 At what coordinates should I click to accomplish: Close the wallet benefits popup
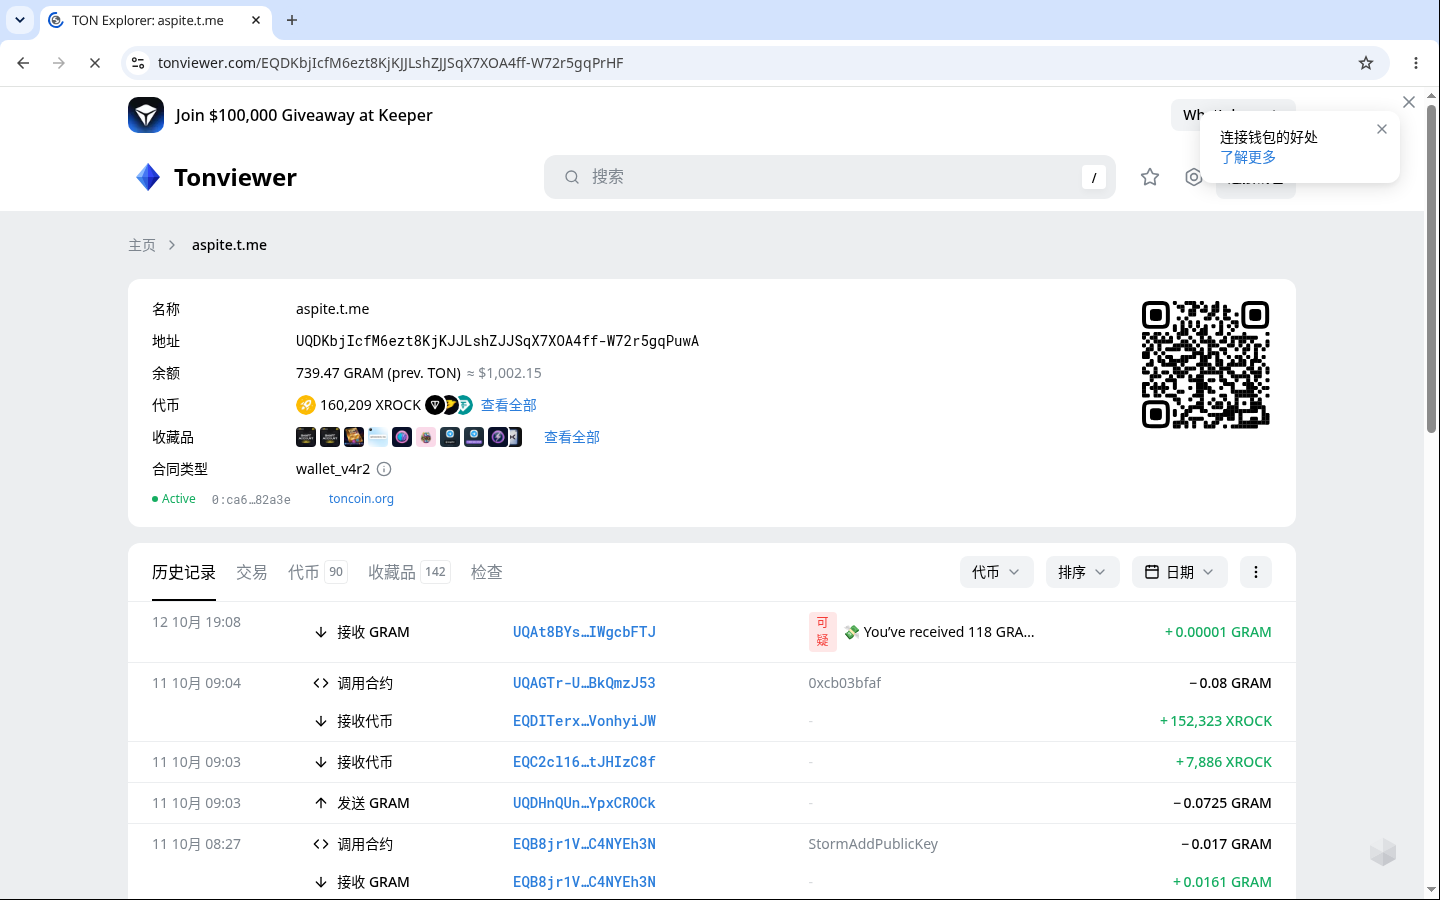1382,129
